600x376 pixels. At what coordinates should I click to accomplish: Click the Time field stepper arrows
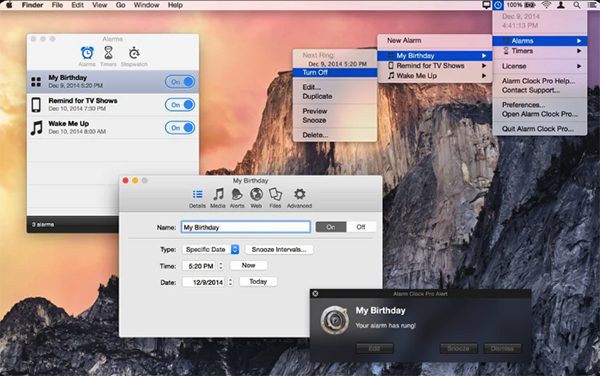[221, 266]
